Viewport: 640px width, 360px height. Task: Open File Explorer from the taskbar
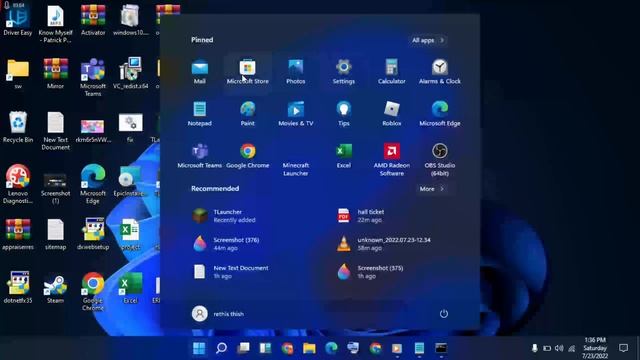point(309,348)
